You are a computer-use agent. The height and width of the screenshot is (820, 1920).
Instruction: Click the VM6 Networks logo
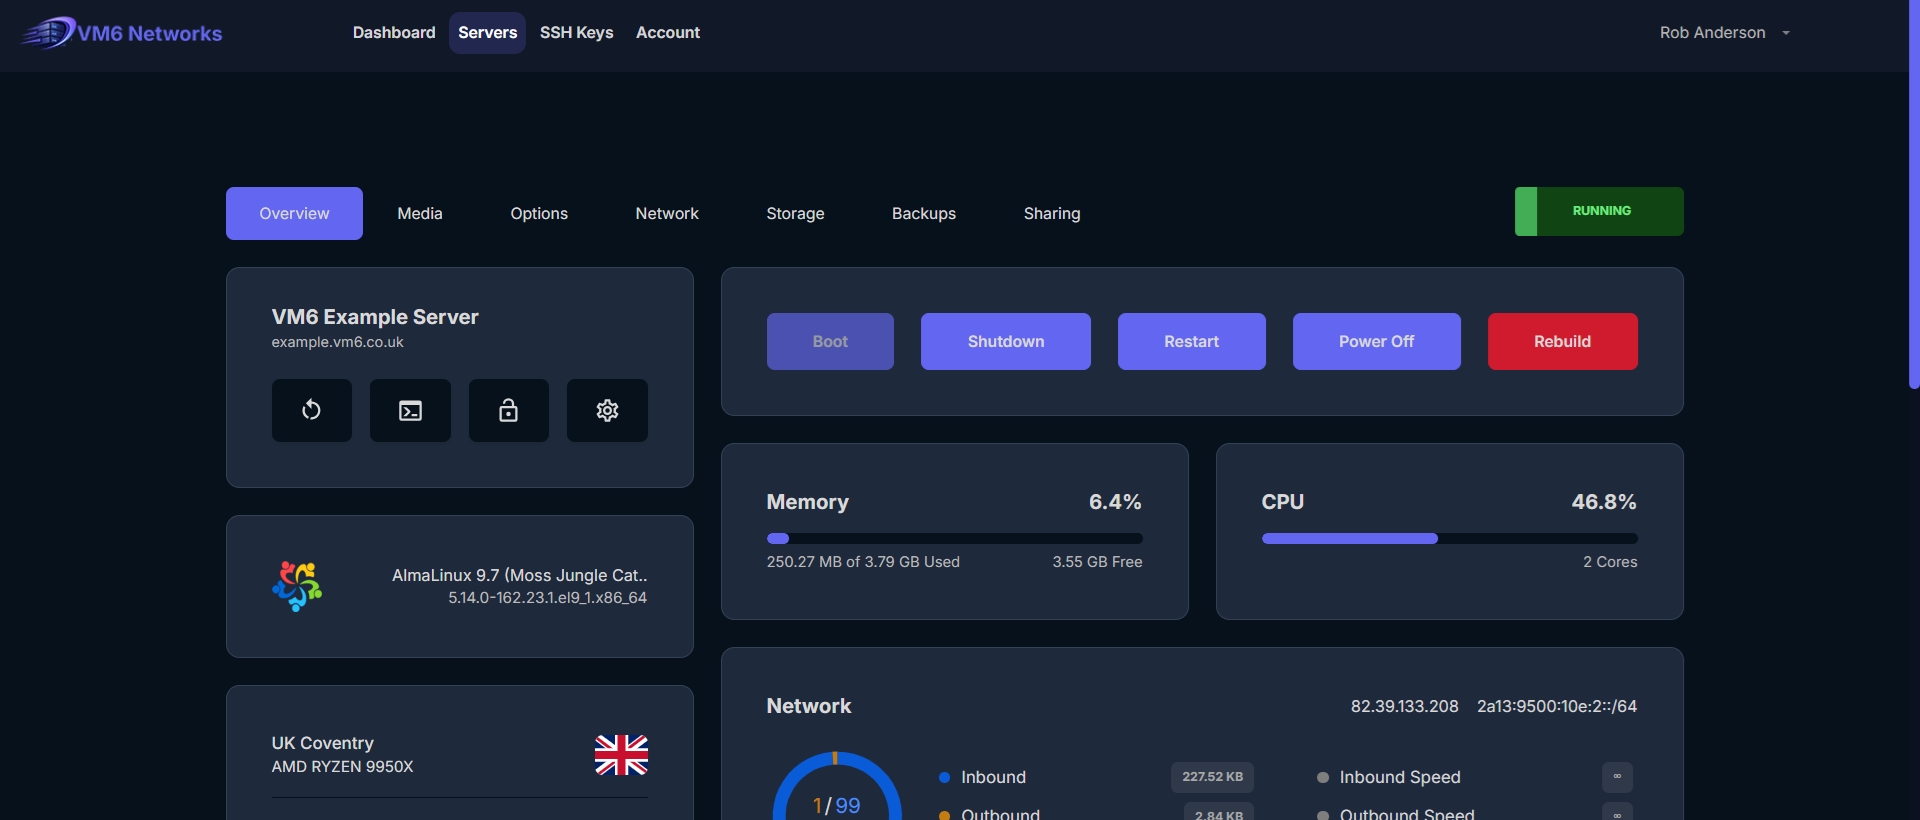[x=122, y=33]
